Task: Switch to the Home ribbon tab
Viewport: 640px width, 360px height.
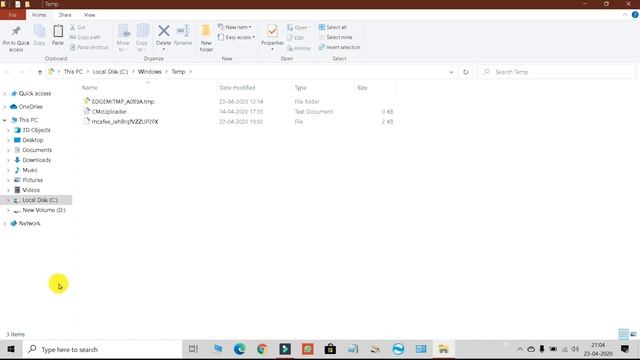Action: pyautogui.click(x=39, y=15)
